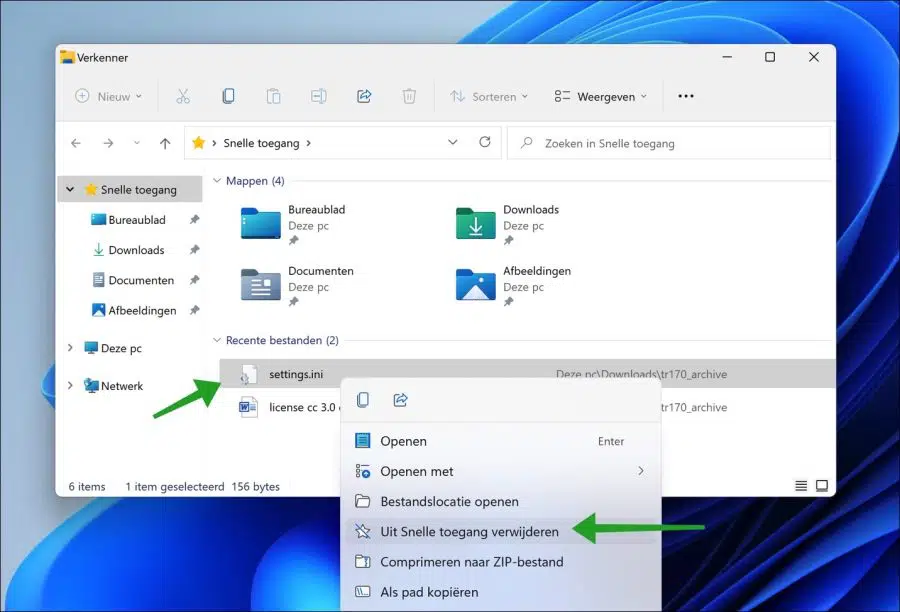Select Deze pc in the sidebar

tap(121, 348)
